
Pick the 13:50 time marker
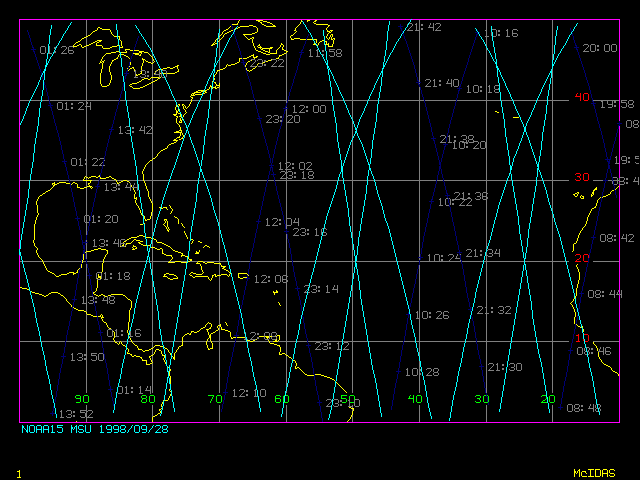click(87, 357)
